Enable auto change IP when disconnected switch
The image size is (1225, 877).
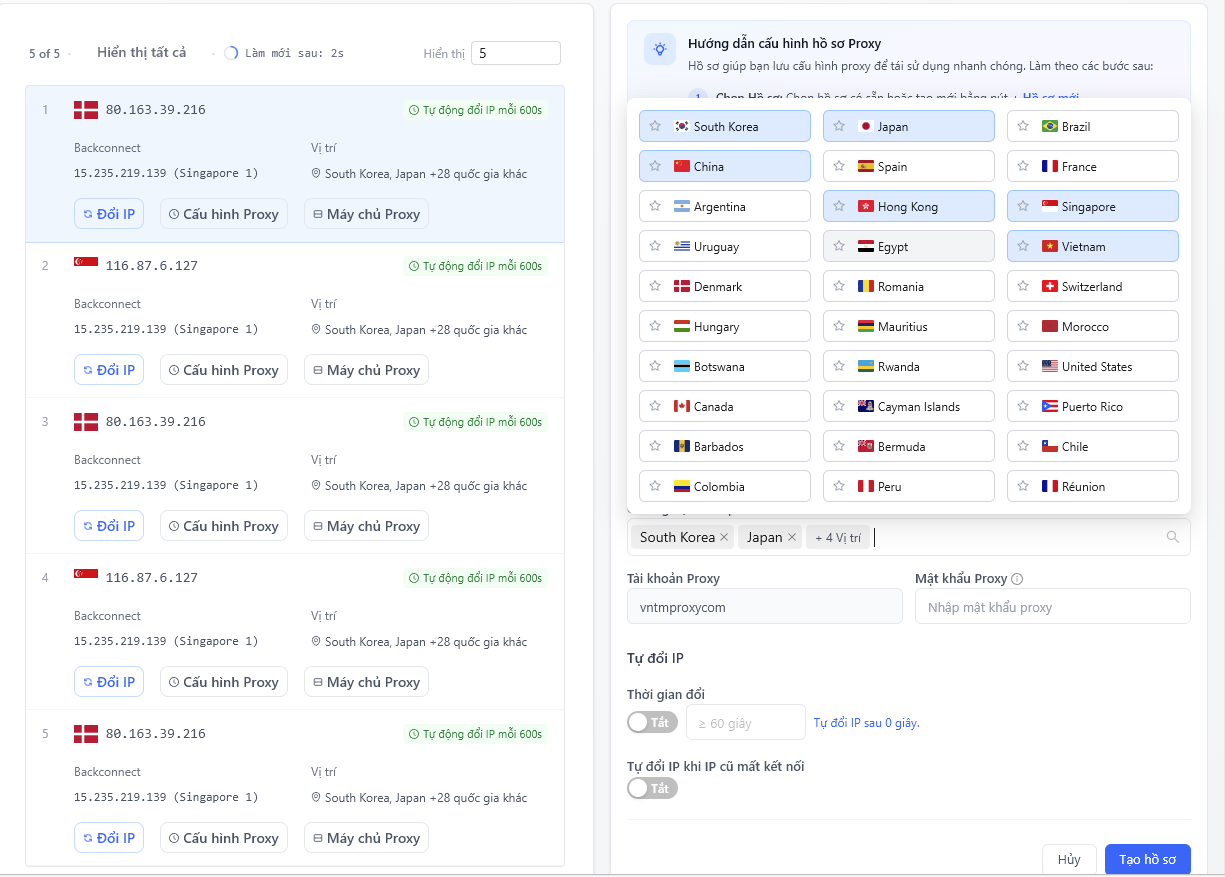tap(652, 788)
